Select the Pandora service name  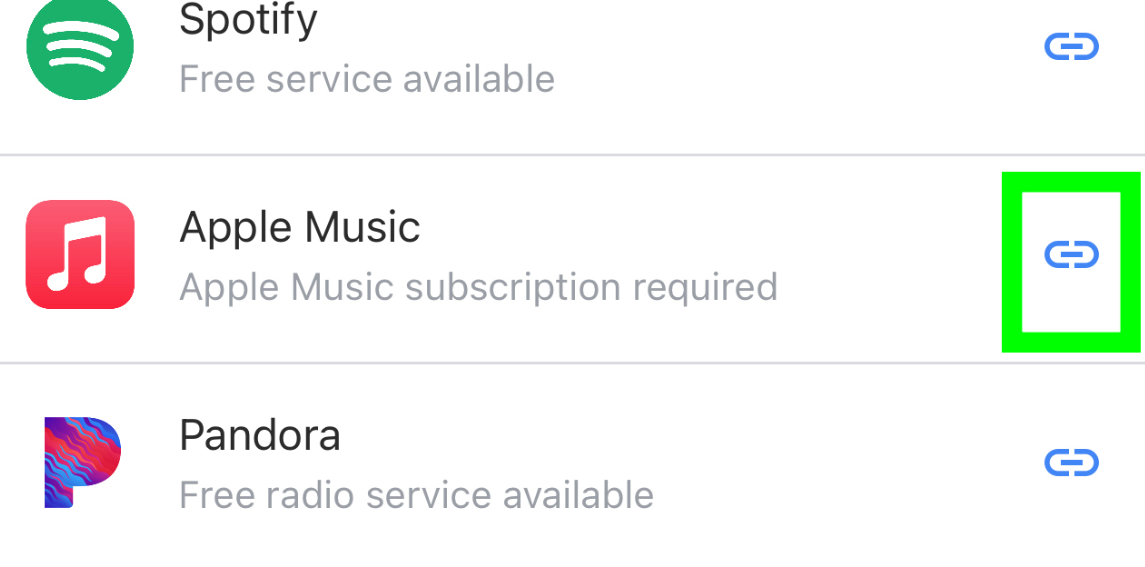(260, 435)
